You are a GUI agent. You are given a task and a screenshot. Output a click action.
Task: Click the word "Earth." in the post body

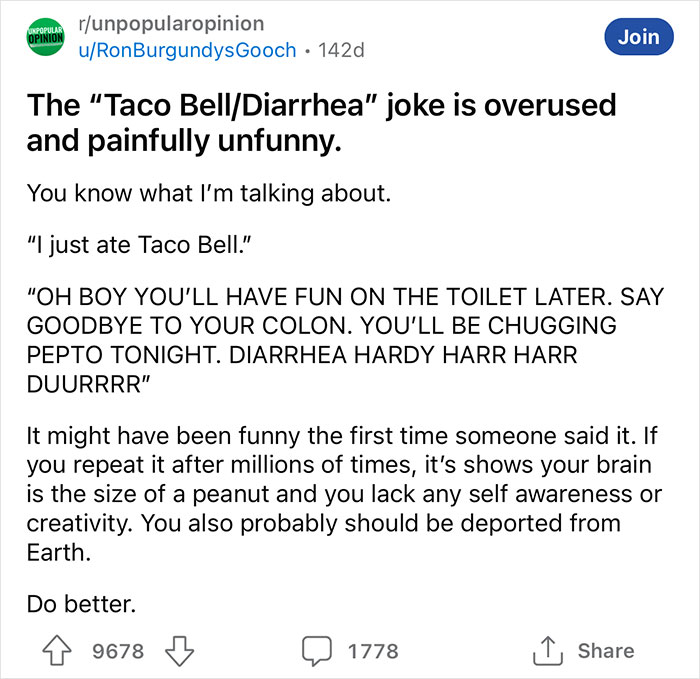pos(56,552)
